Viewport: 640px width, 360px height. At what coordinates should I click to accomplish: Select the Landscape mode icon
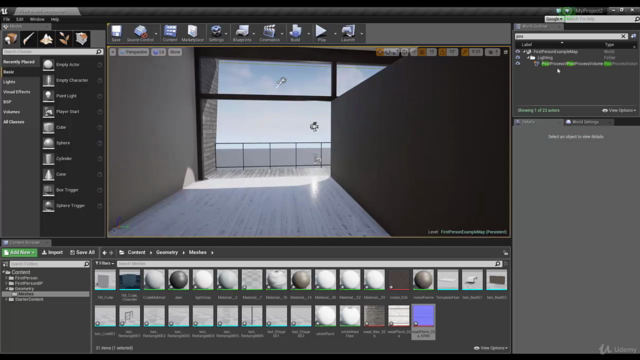point(47,39)
